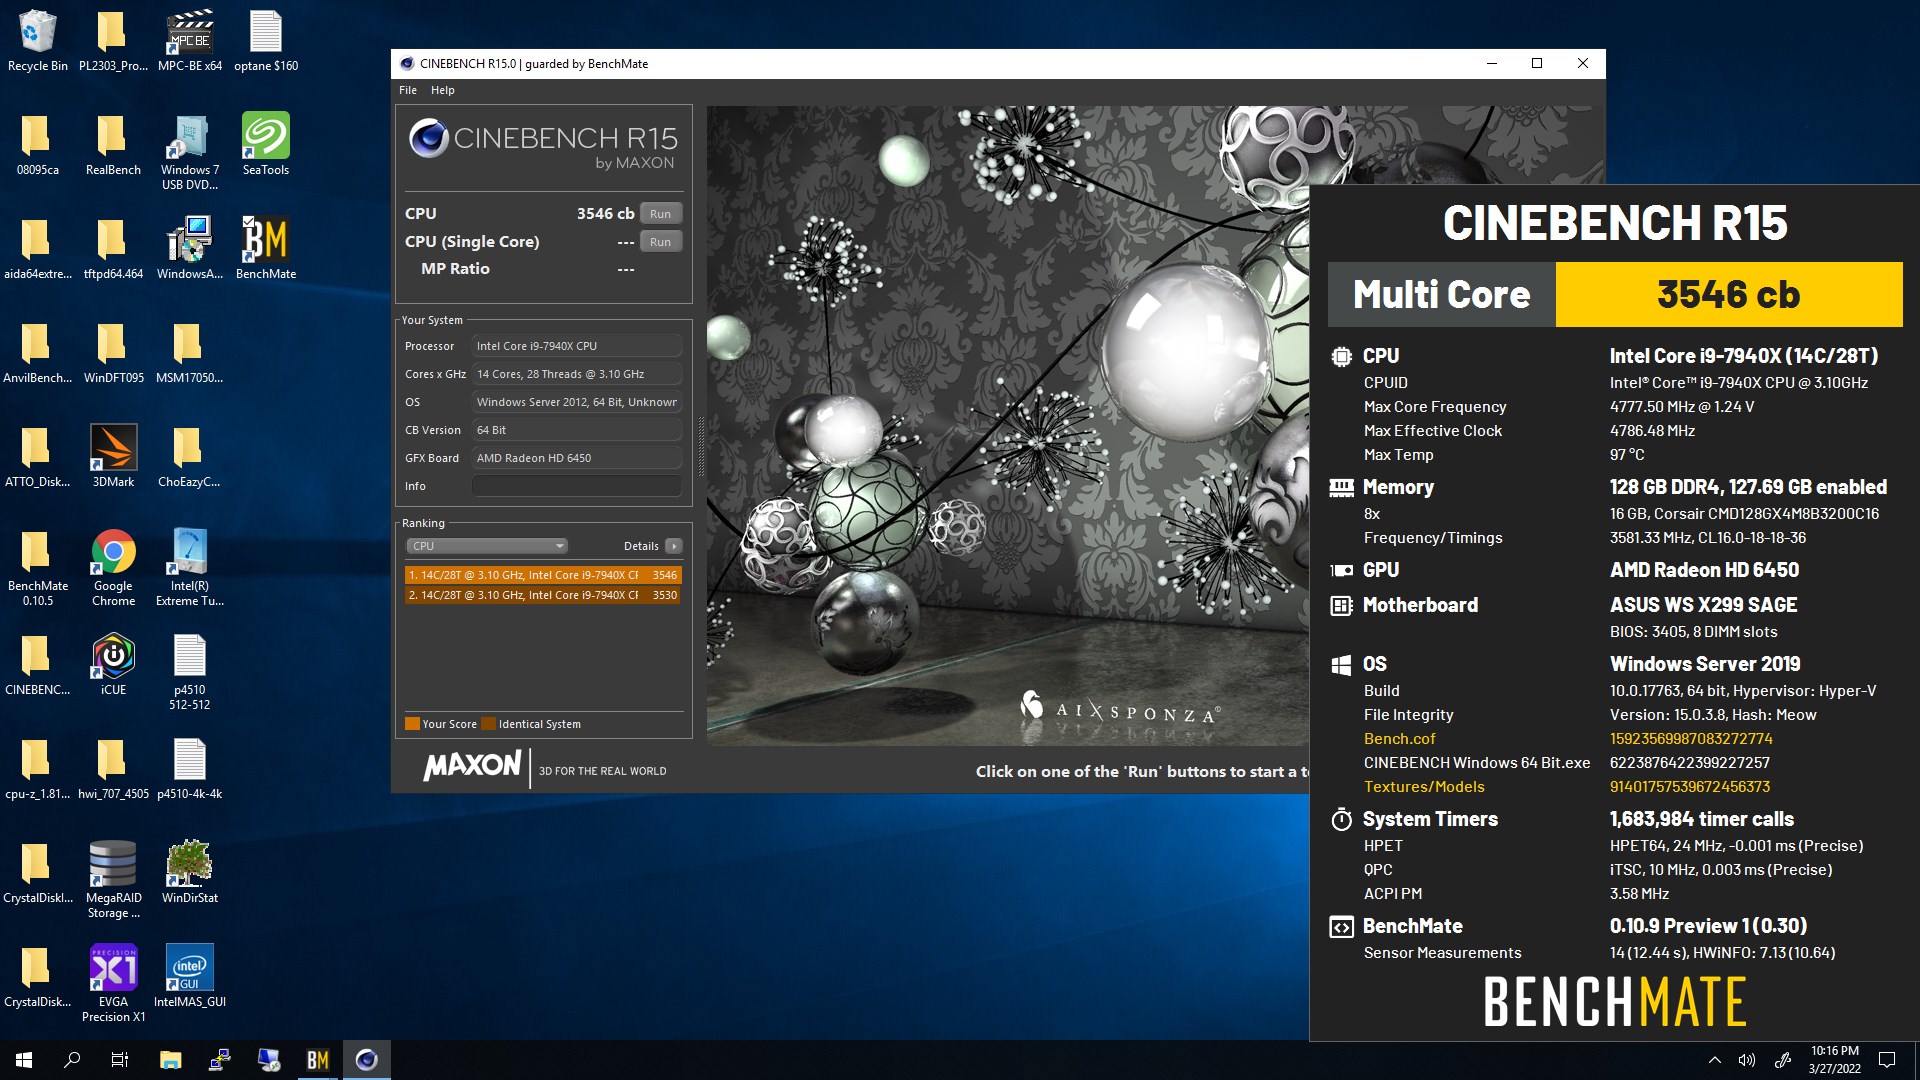1920x1080 pixels.
Task: Click the taskbar clock showing 10:16 PM
Action: point(1834,1060)
